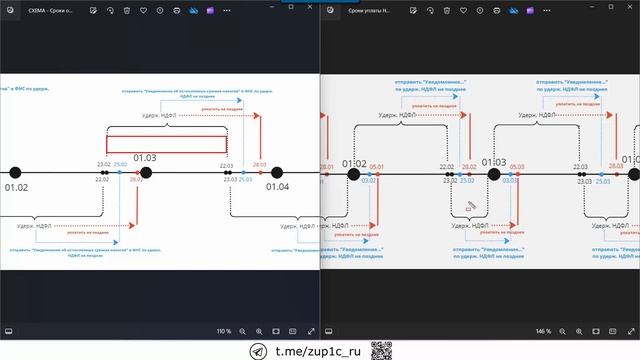Click the file title СХЕМА - Сроки о...
This screenshot has height=360, width=640.
[50, 11]
